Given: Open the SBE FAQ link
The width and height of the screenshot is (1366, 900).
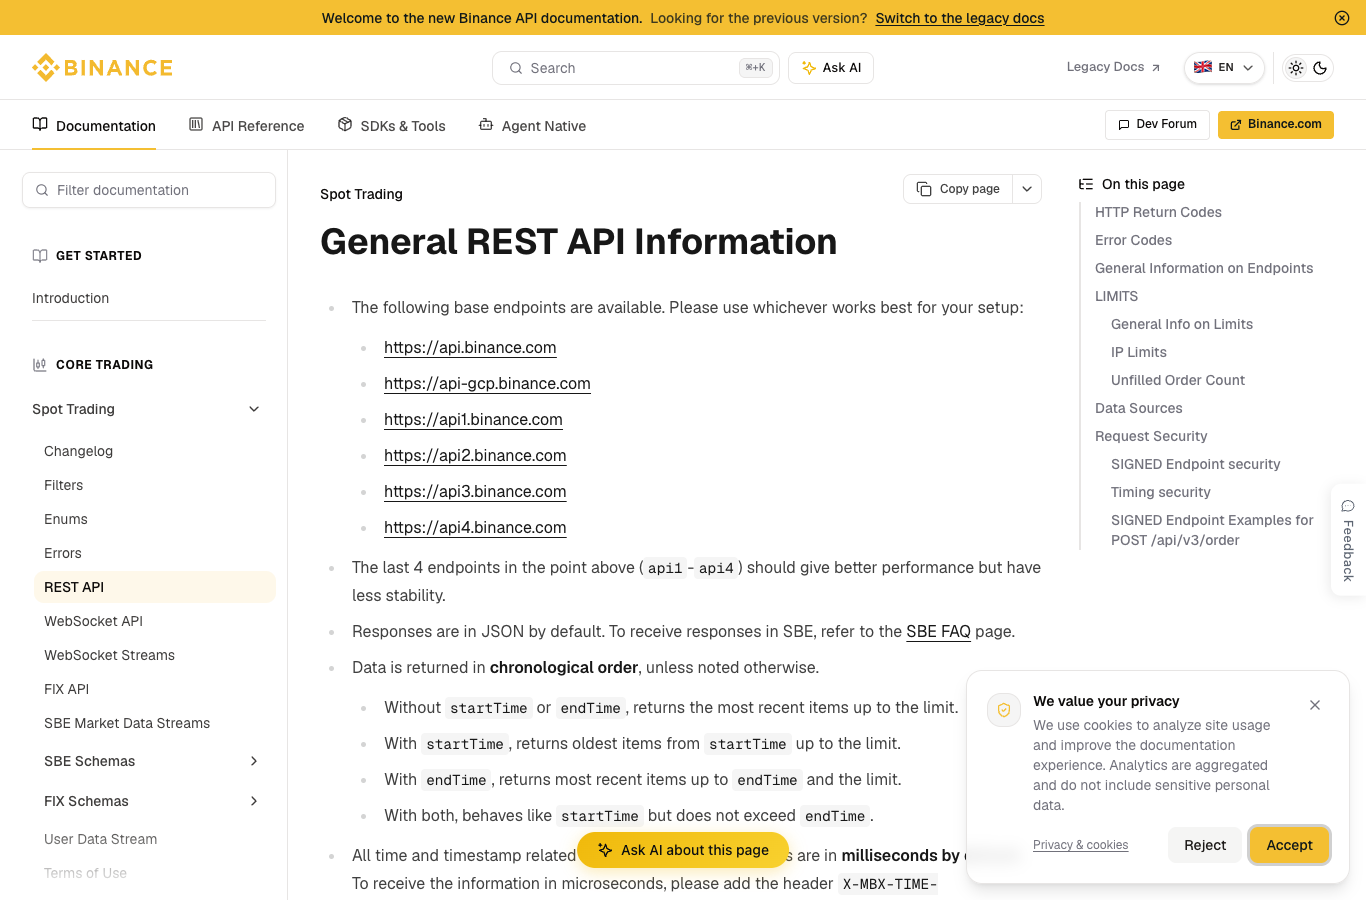Looking at the screenshot, I should [x=938, y=631].
